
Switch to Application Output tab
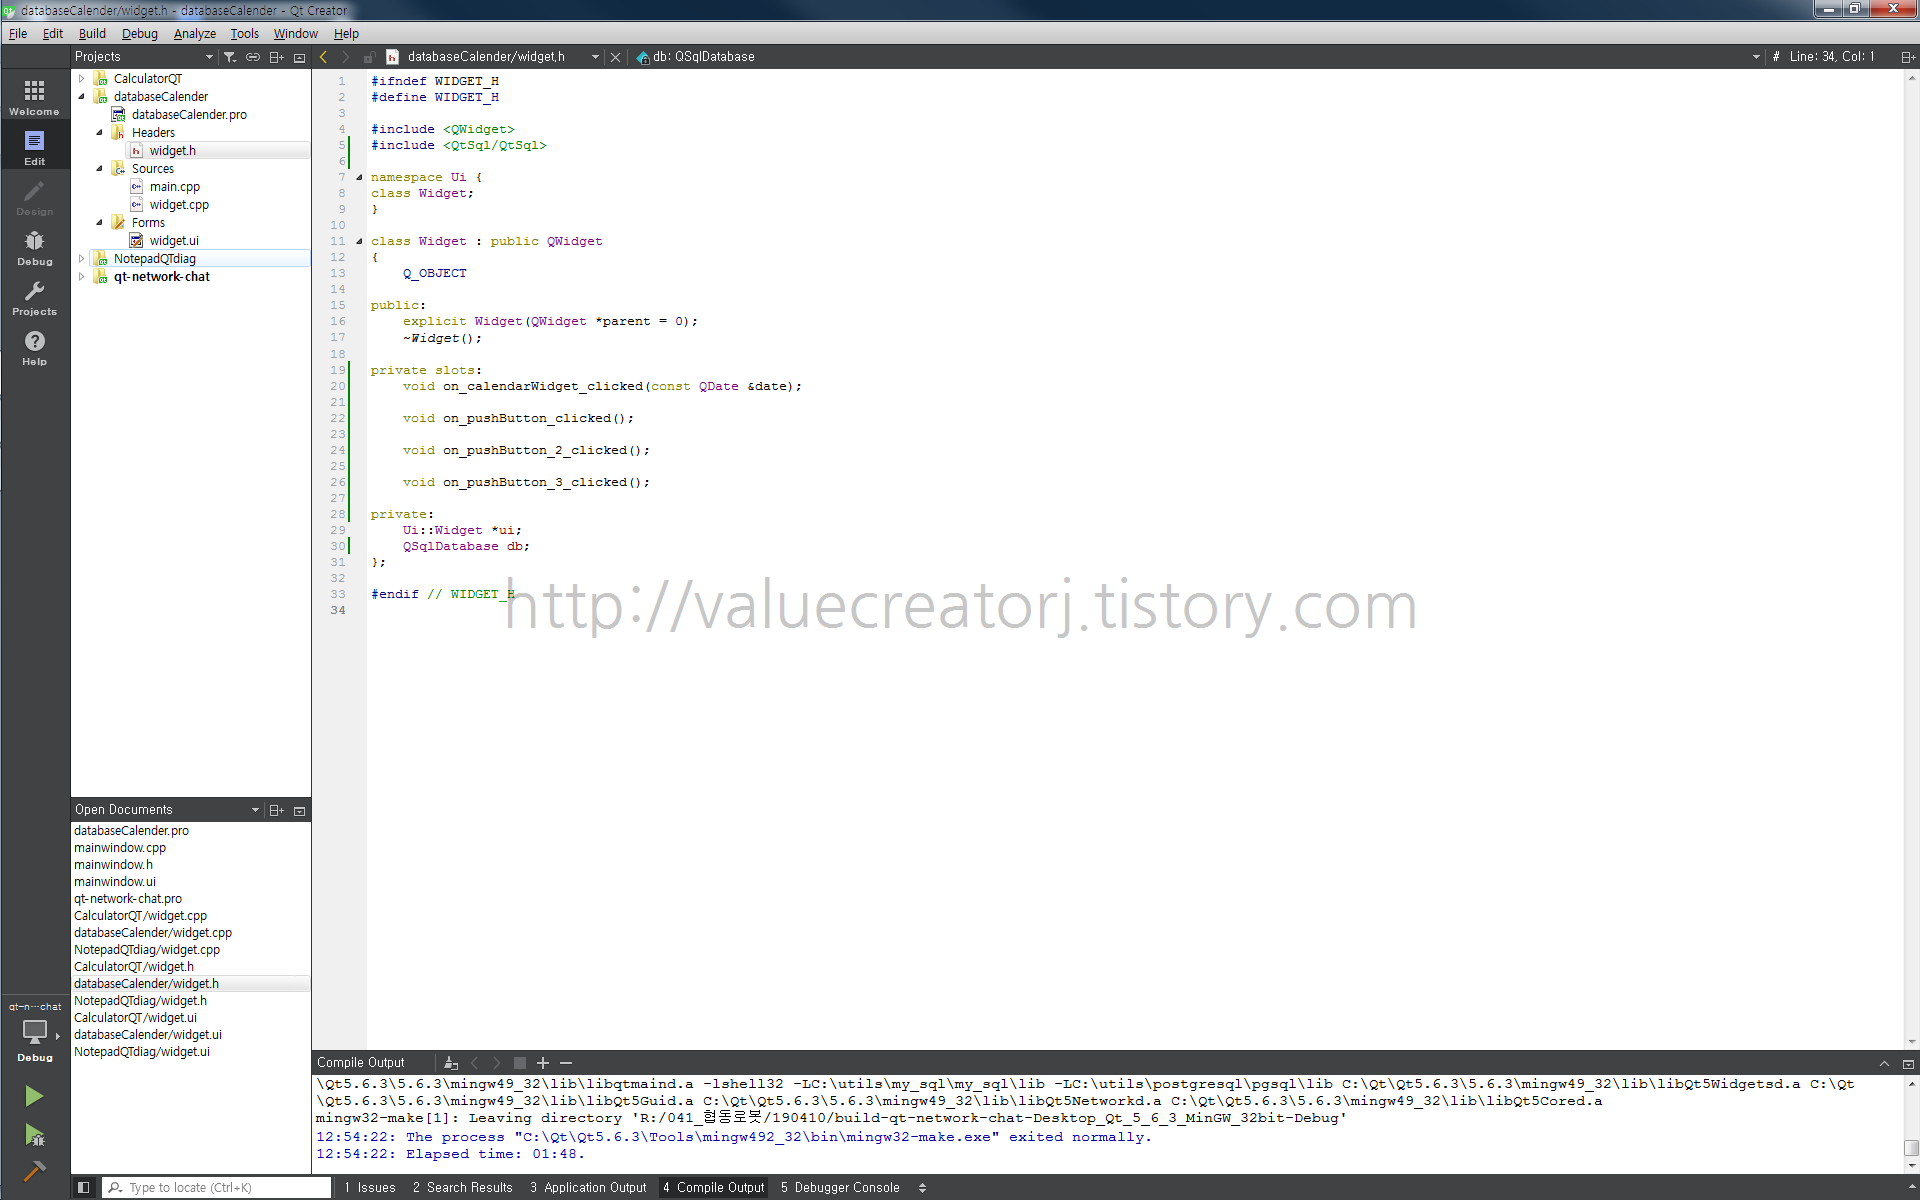tap(587, 1187)
